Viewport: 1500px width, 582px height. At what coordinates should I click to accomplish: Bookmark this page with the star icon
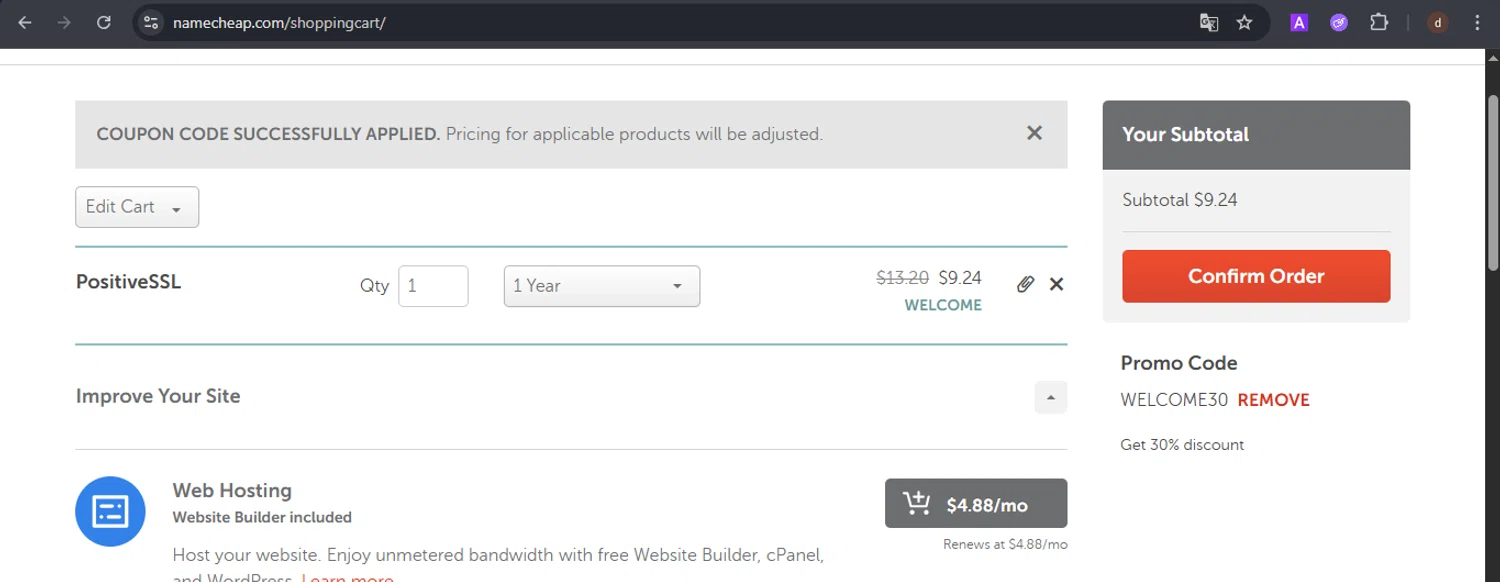(1244, 22)
